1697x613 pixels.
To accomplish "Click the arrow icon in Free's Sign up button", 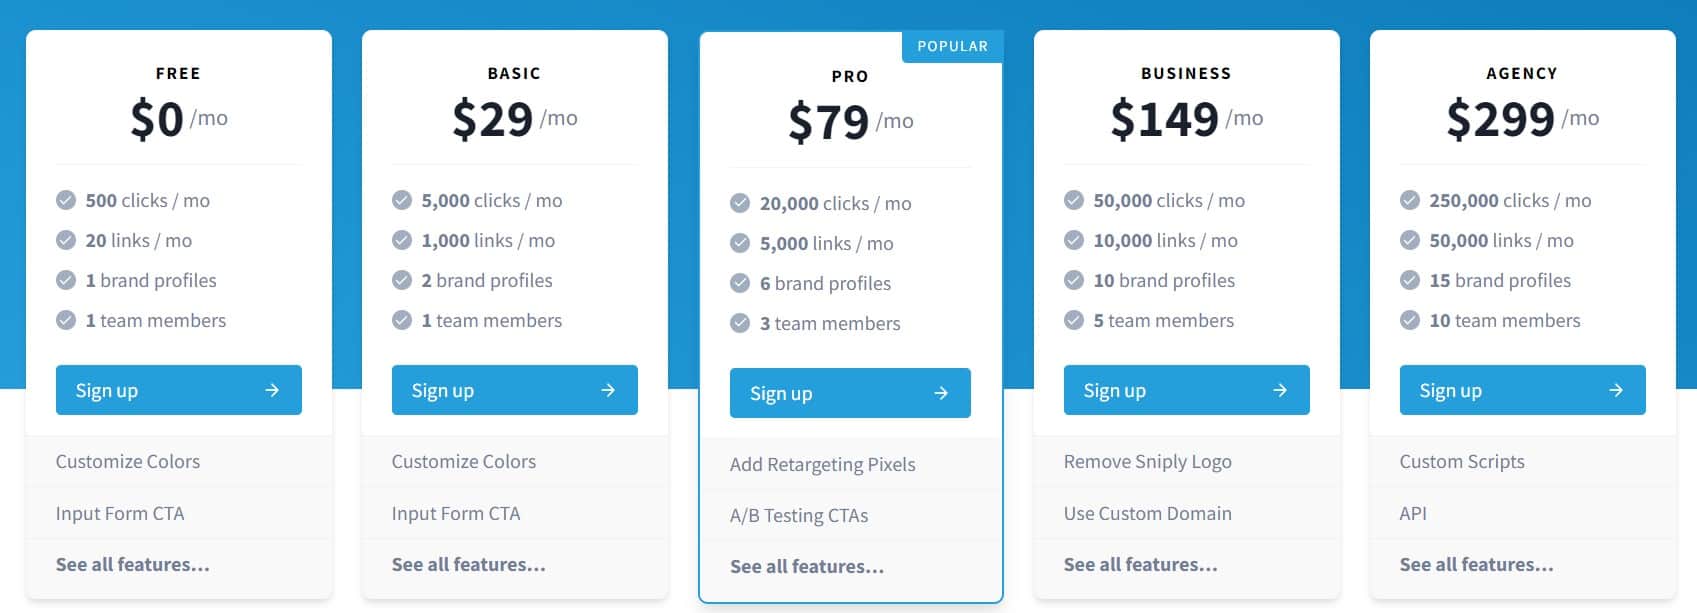I will [273, 390].
